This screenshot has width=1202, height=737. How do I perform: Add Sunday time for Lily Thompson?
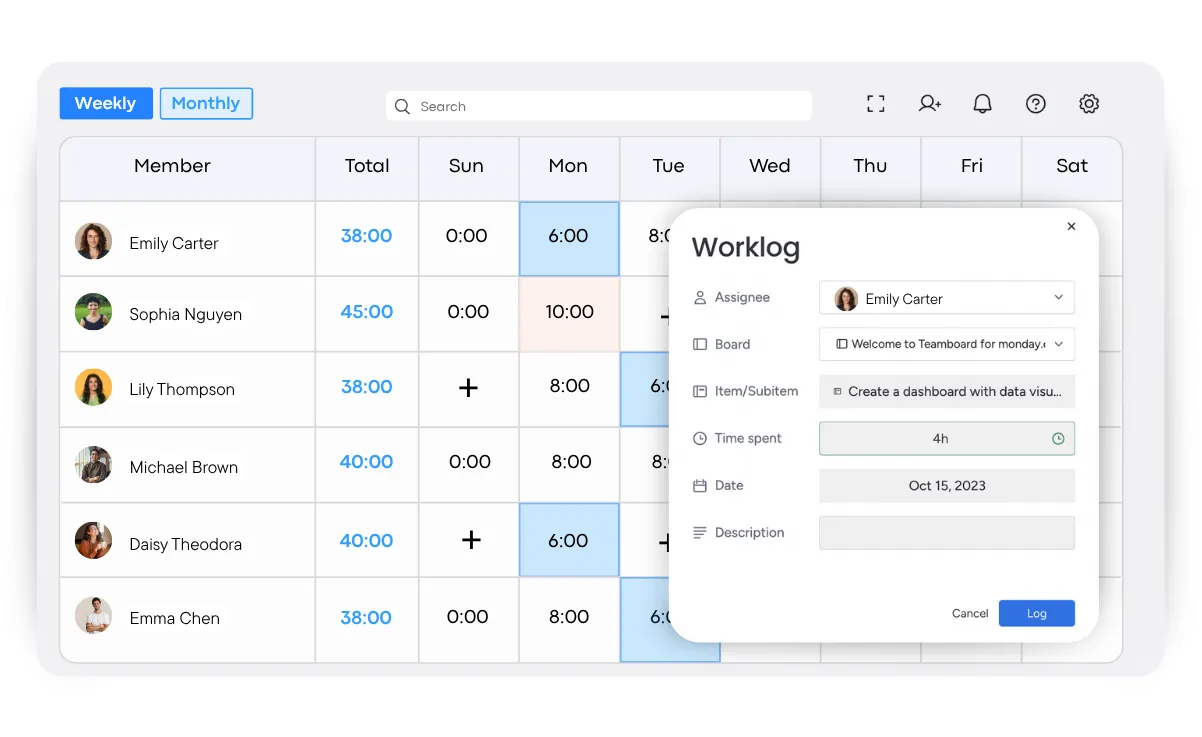coord(468,388)
